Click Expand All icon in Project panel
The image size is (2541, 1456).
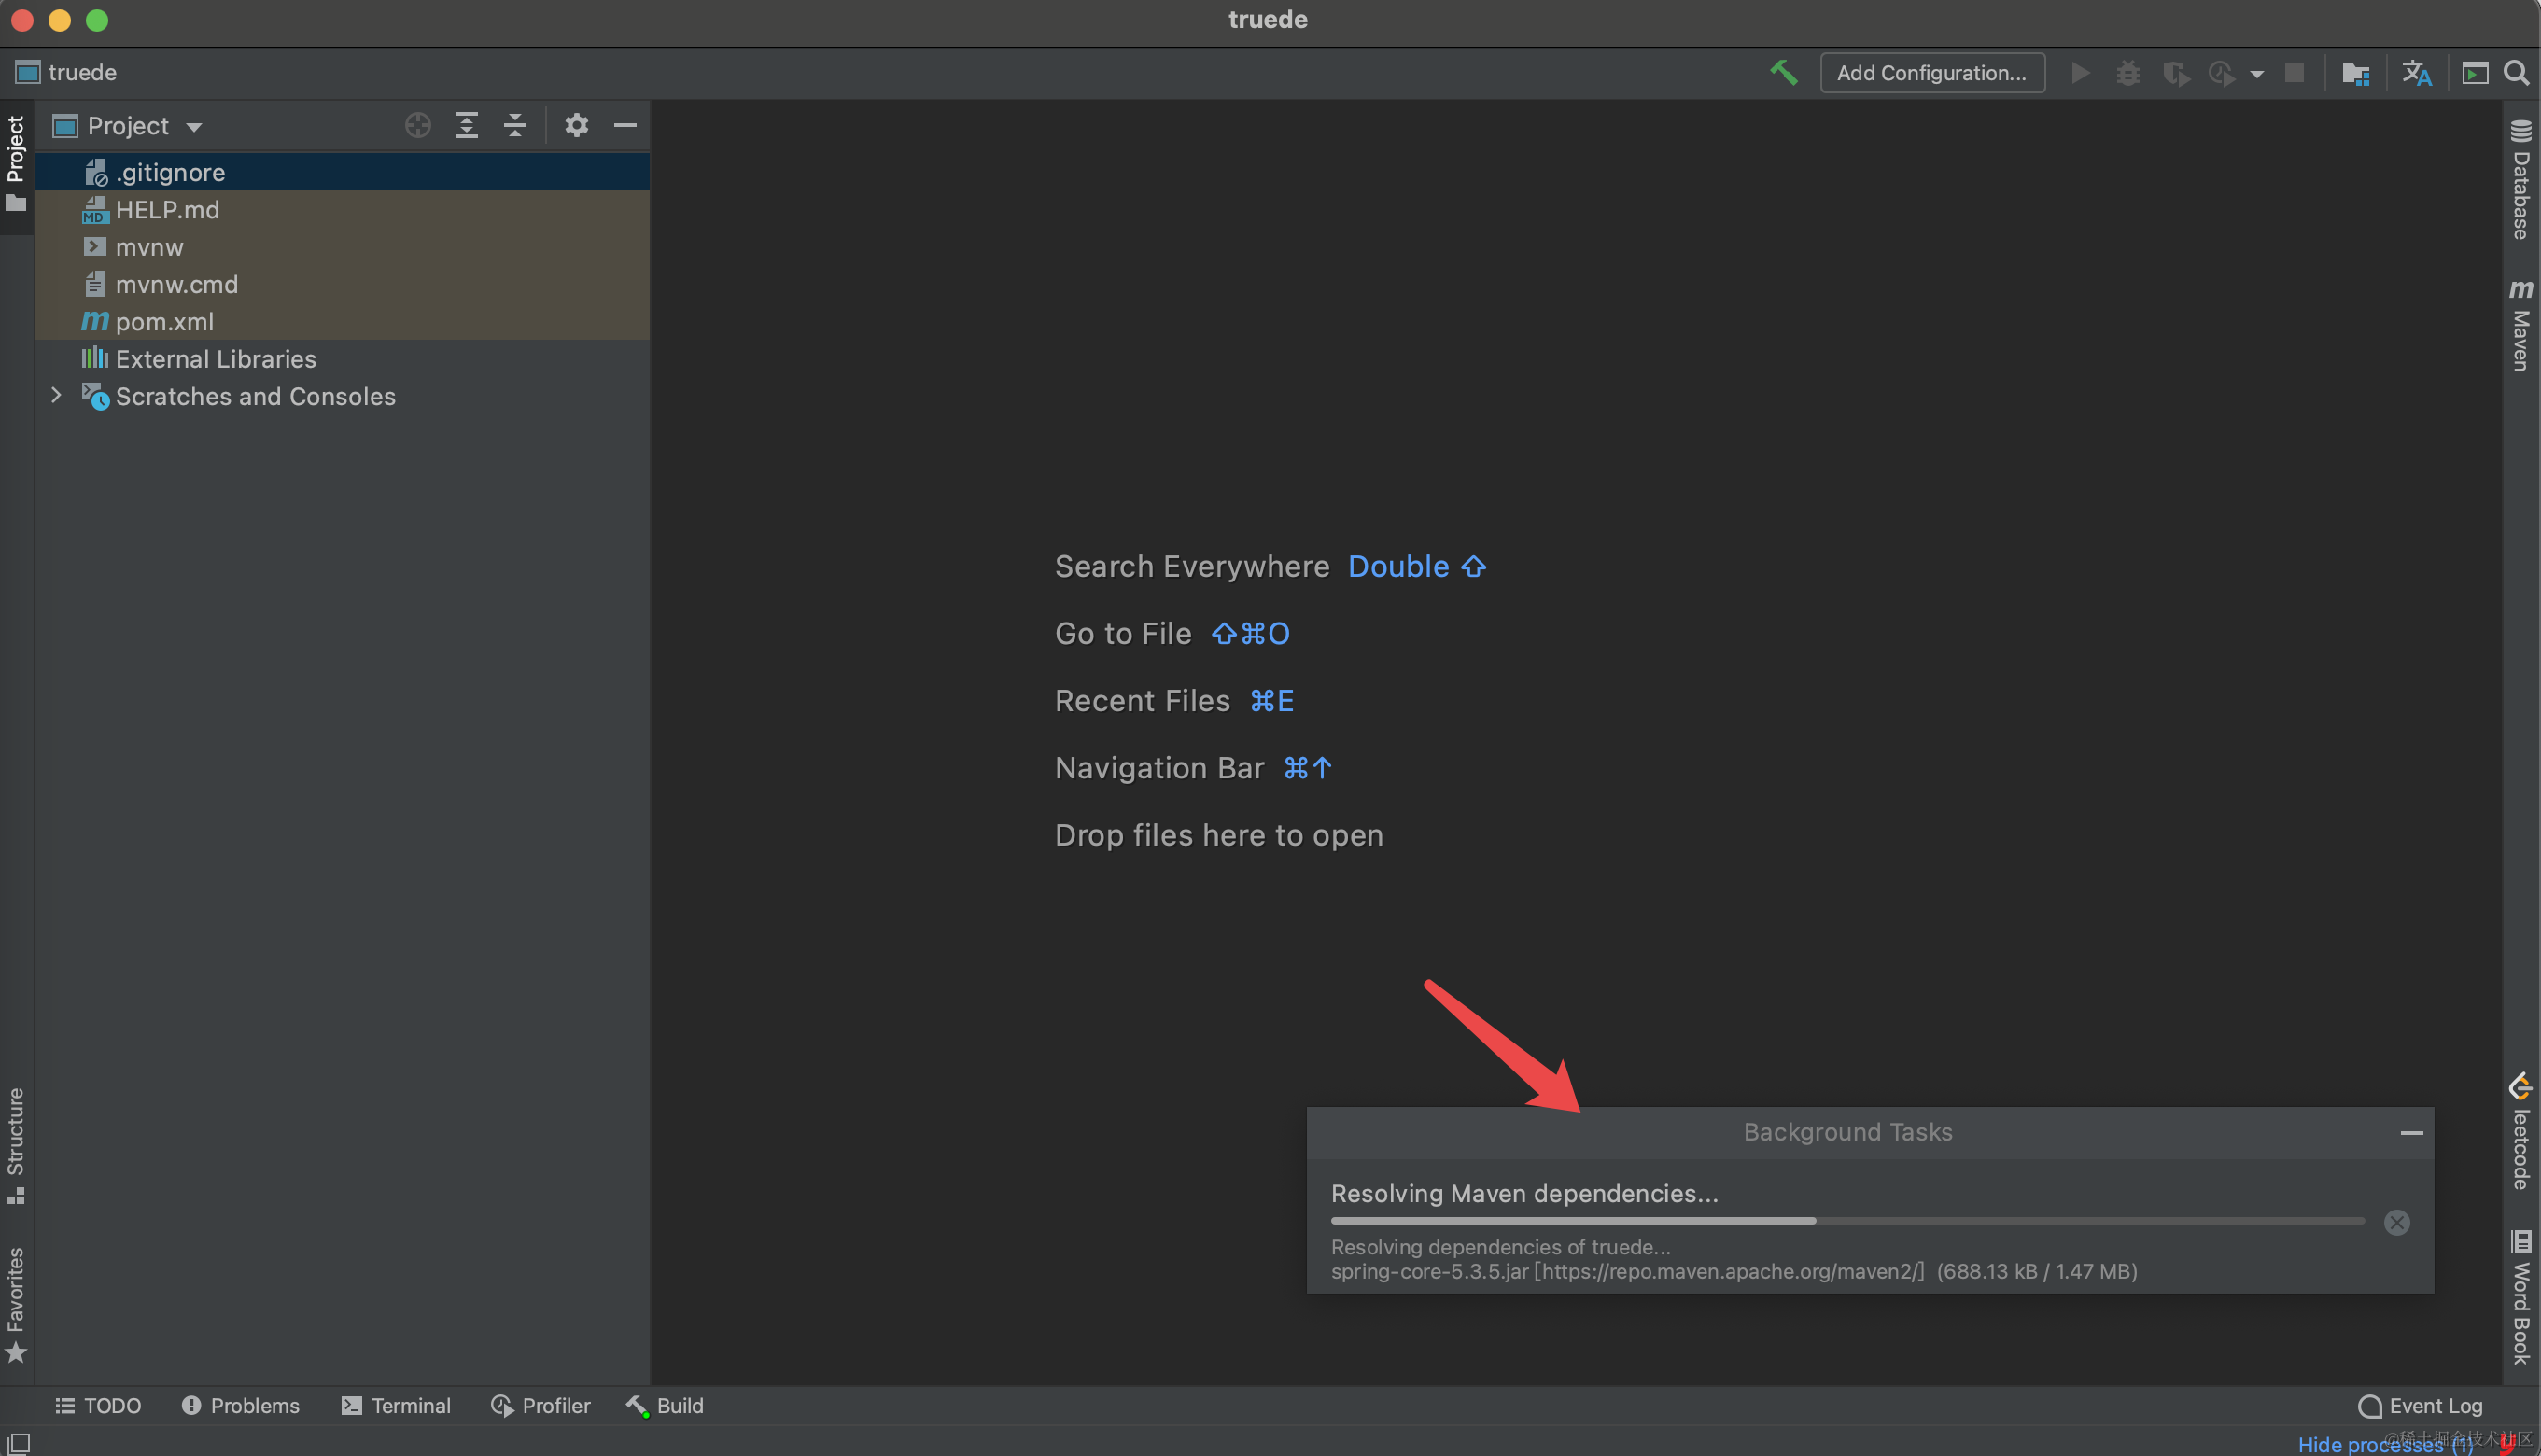[x=466, y=126]
